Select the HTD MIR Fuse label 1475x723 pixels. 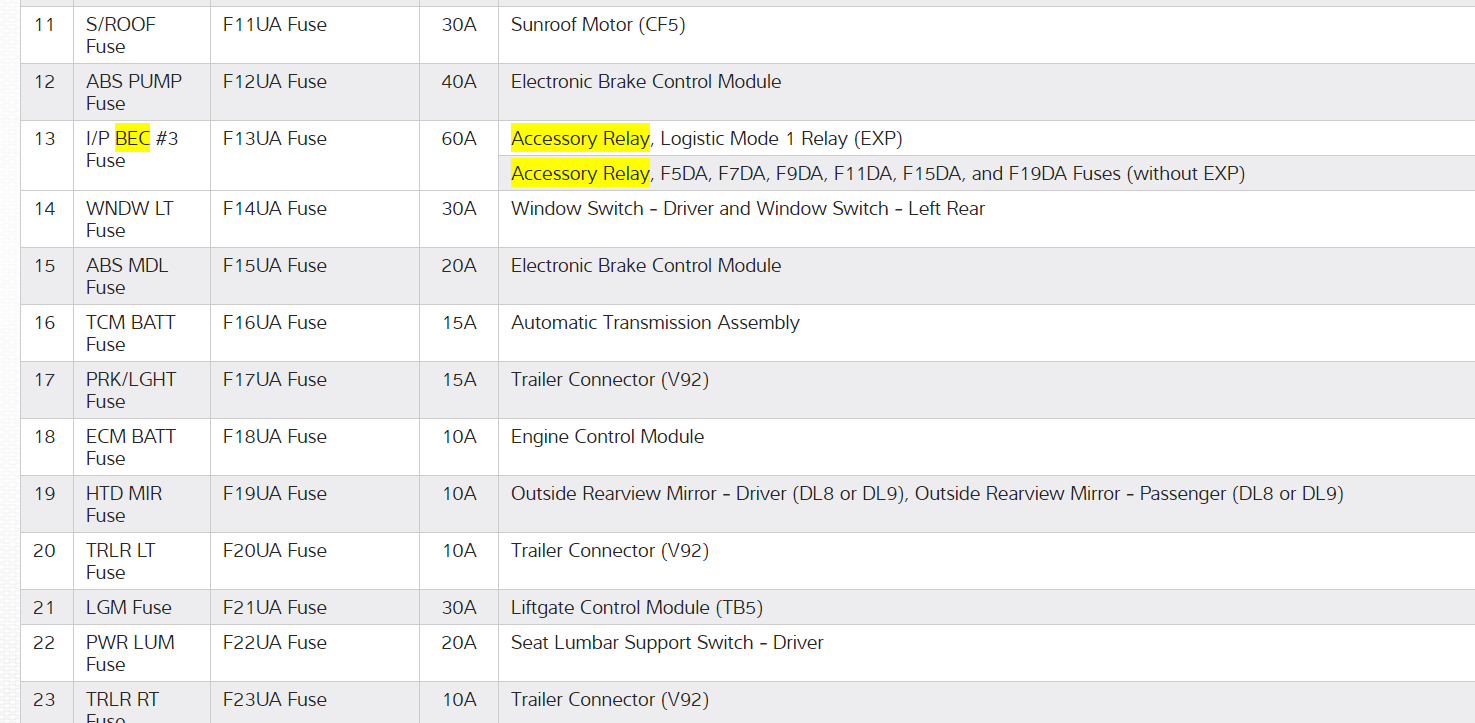(124, 504)
